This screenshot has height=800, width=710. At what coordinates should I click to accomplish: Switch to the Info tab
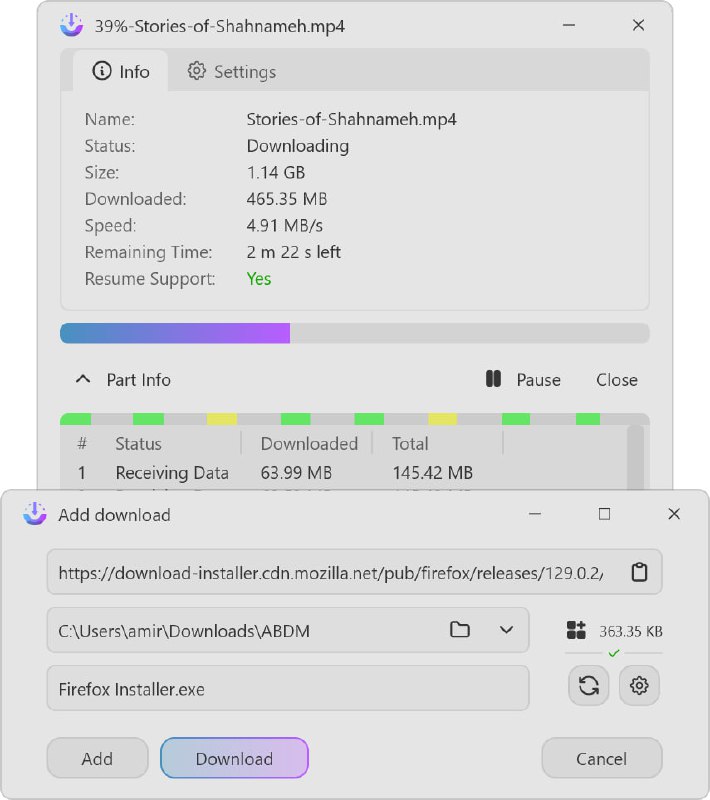tap(120, 71)
